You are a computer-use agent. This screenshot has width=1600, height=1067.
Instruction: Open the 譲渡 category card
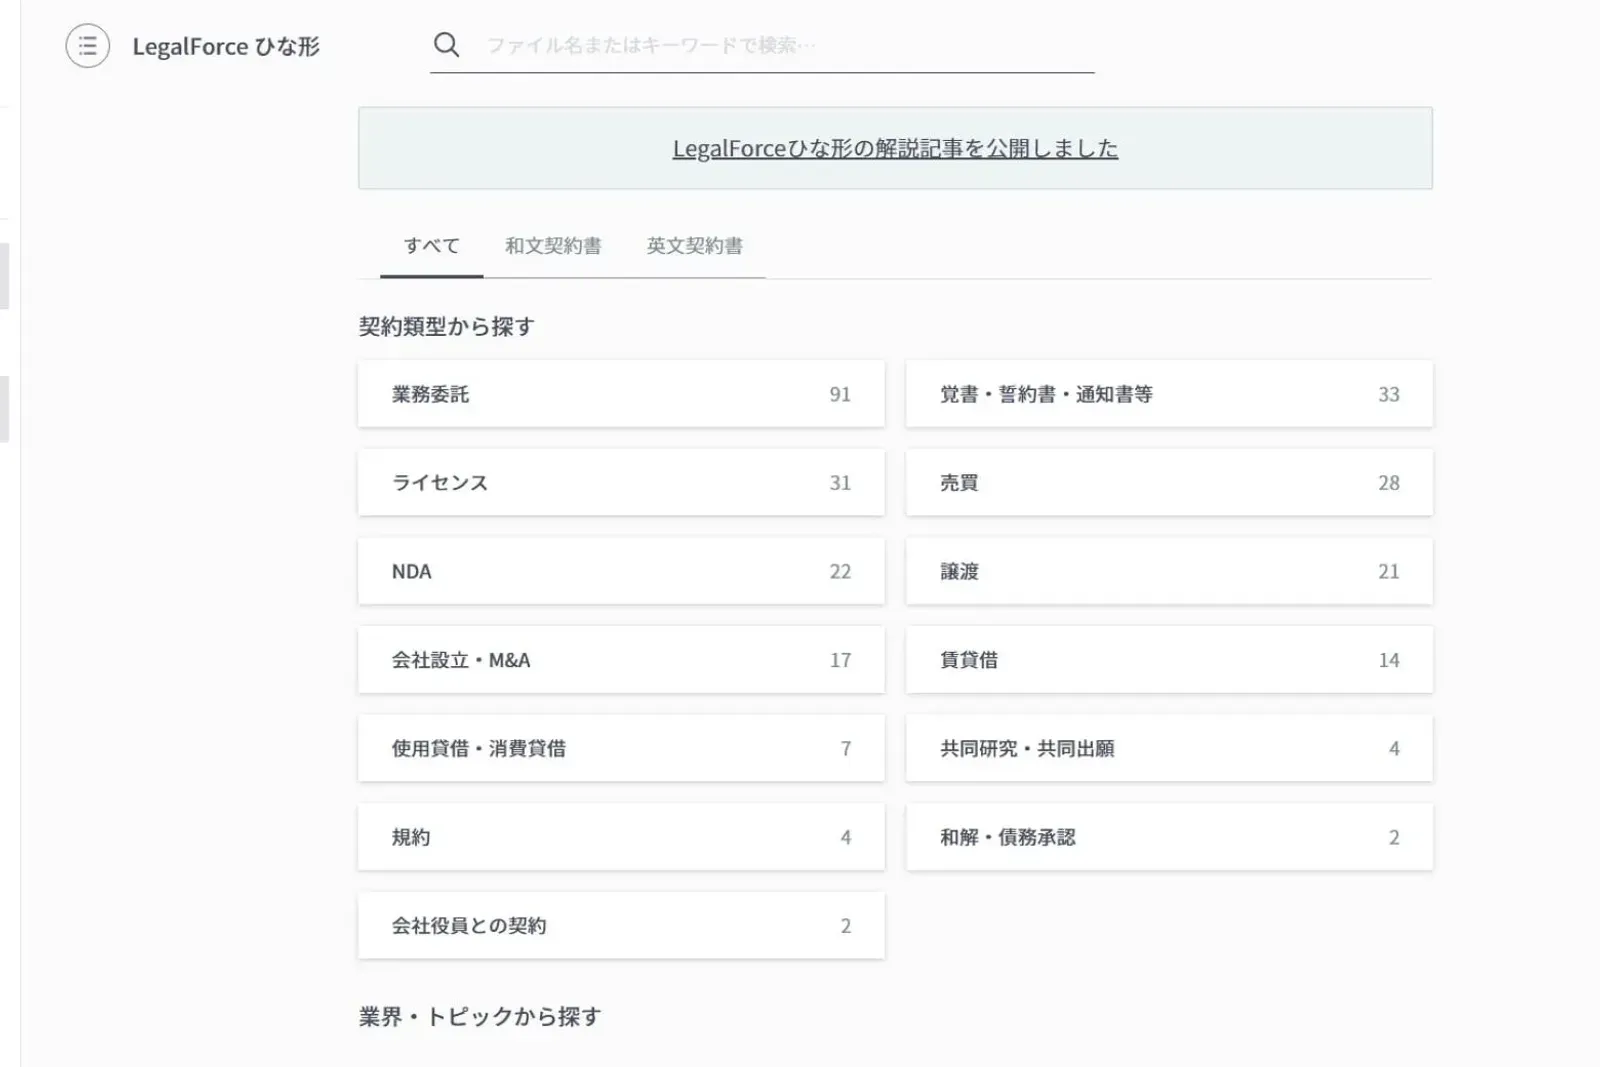tap(1169, 571)
